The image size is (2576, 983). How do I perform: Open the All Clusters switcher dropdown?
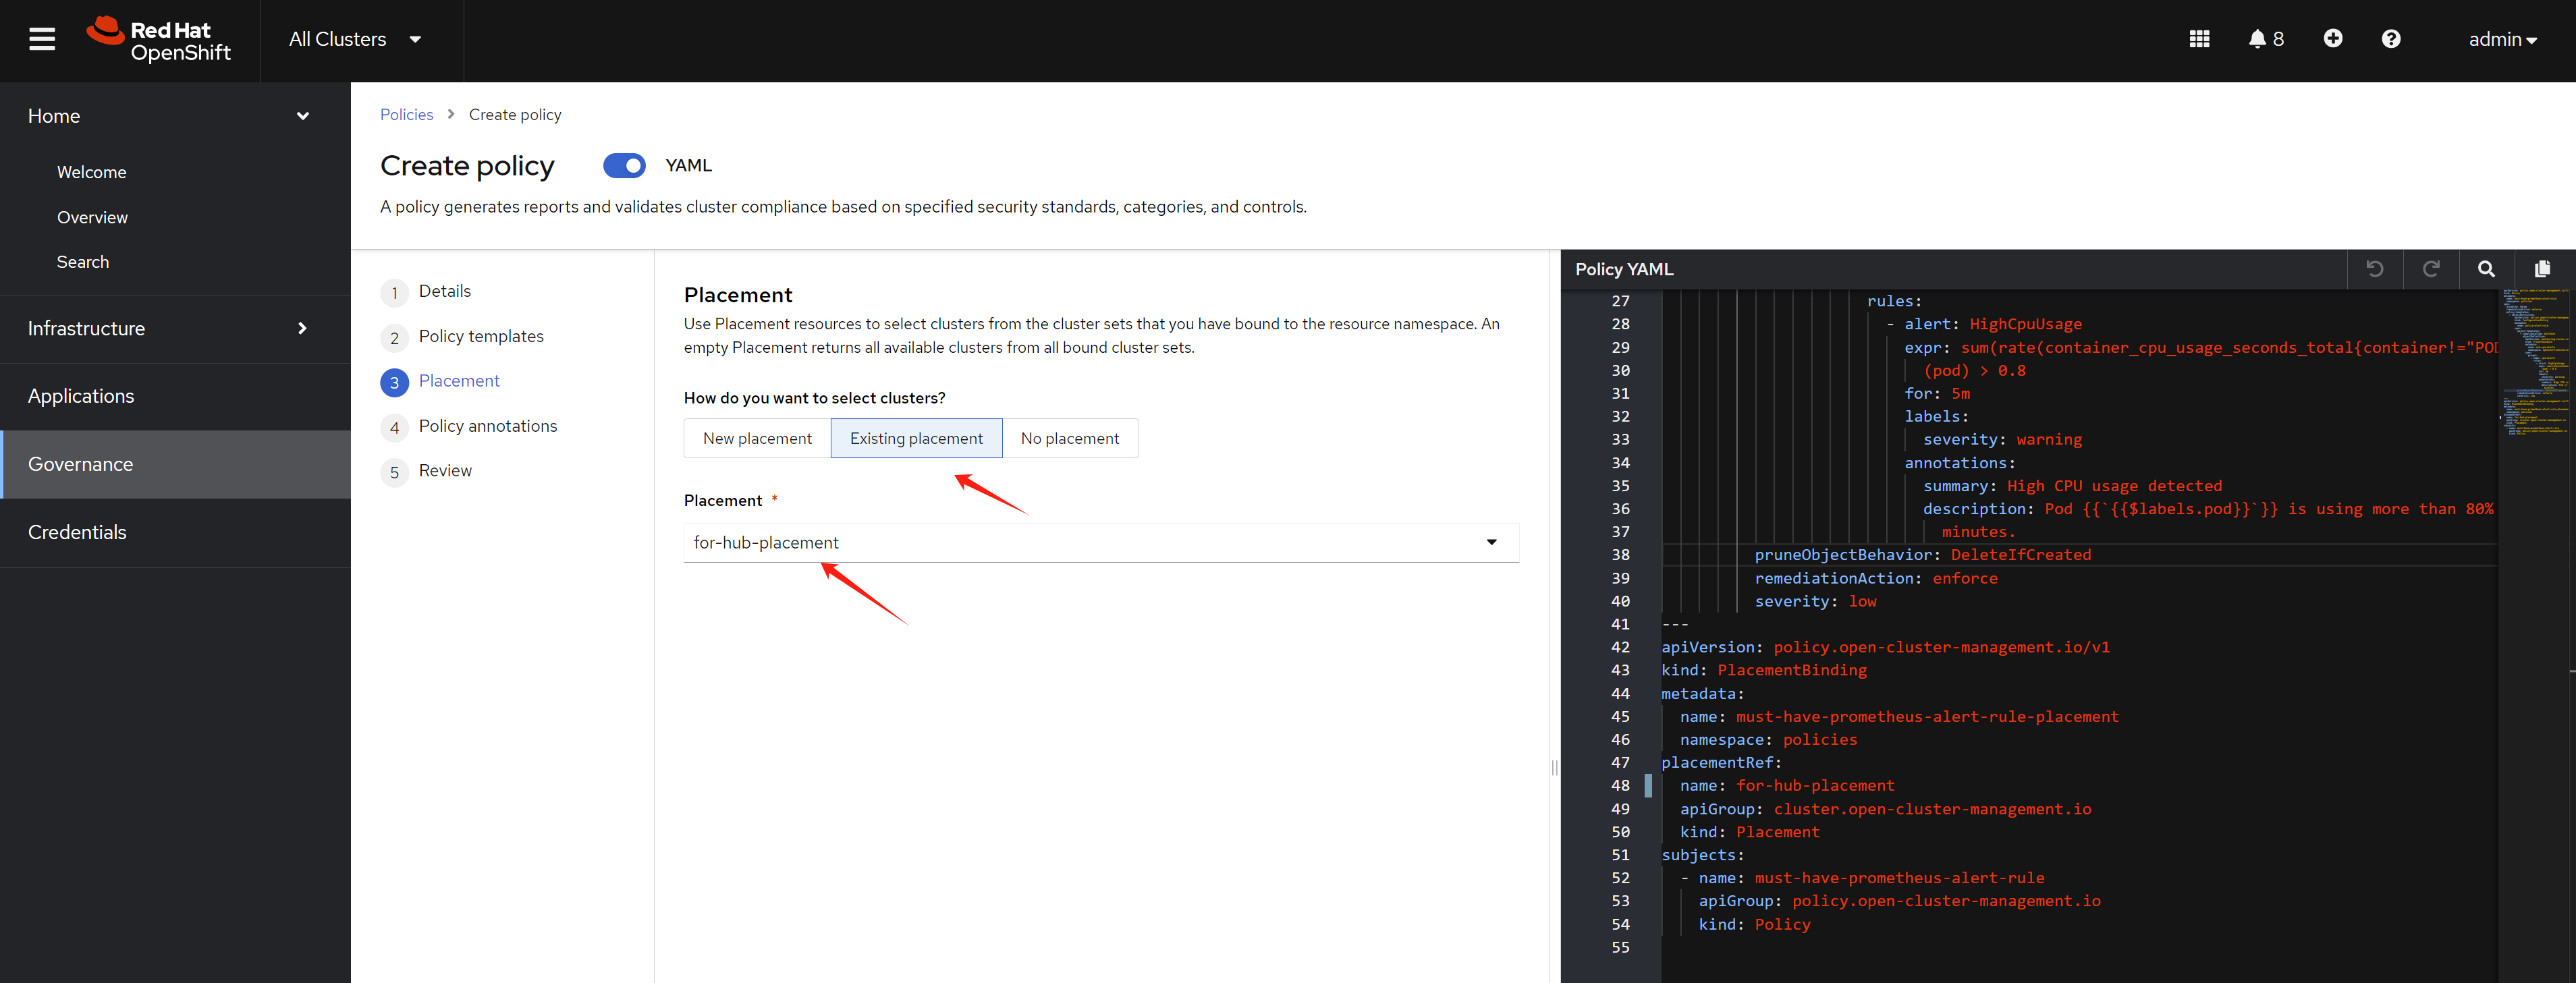pyautogui.click(x=355, y=40)
